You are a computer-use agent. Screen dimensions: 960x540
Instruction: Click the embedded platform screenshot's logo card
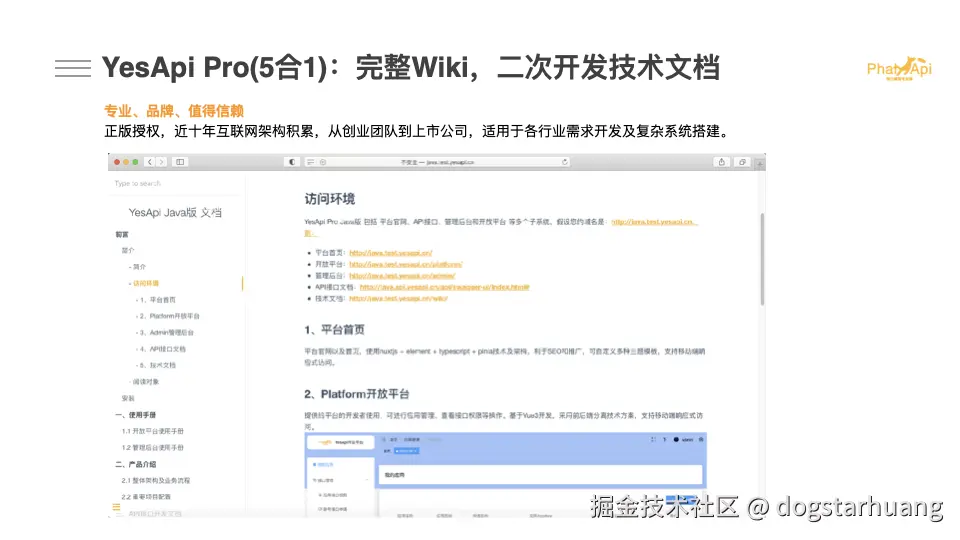[340, 441]
